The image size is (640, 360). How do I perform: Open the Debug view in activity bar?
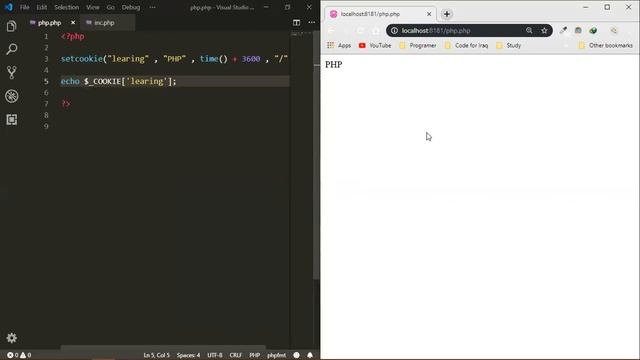tap(11, 96)
